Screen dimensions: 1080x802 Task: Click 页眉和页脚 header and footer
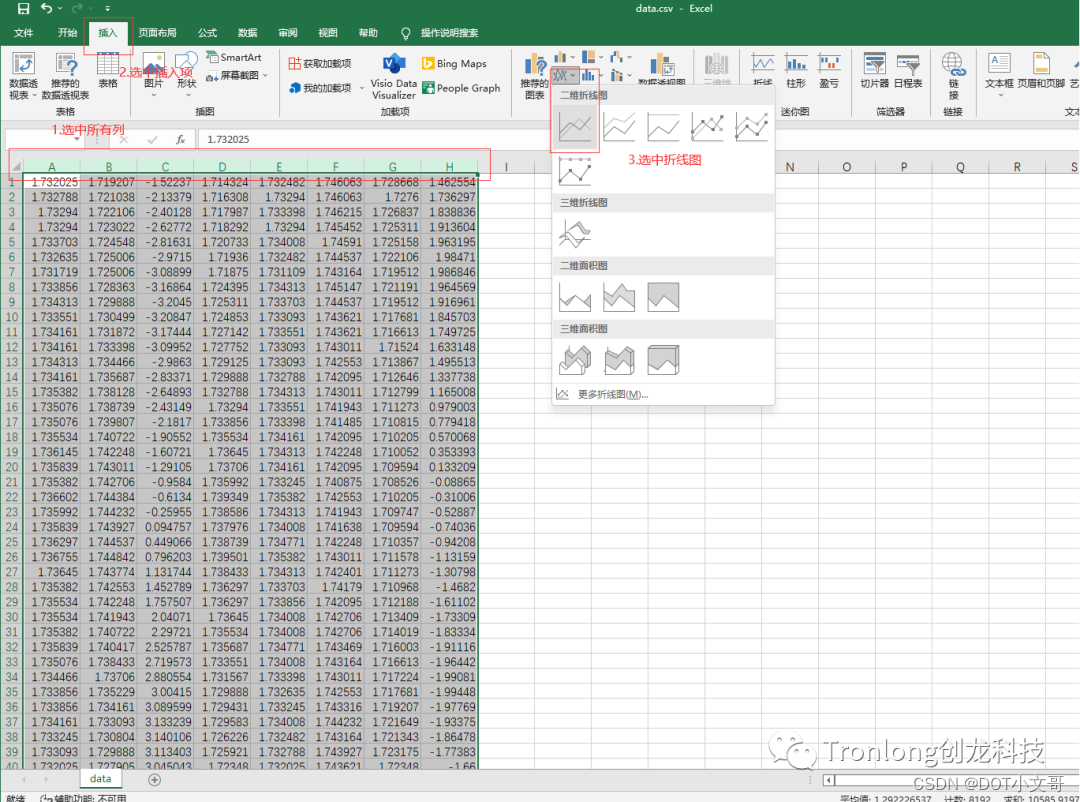pyautogui.click(x=1041, y=71)
